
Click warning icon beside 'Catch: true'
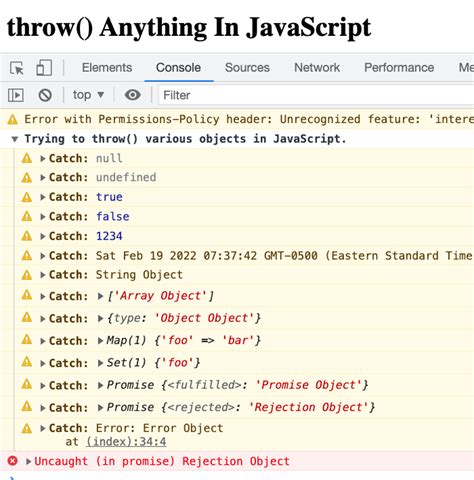point(27,197)
